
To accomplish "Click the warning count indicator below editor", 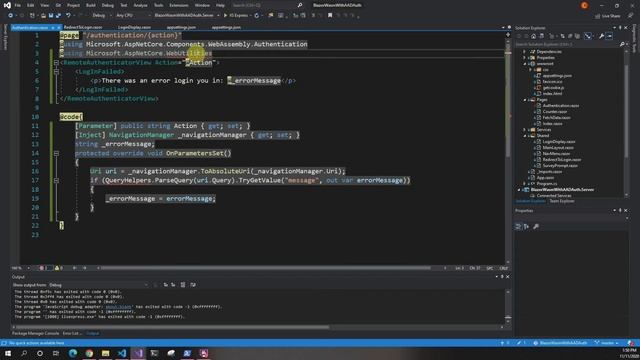I will tap(58, 268).
